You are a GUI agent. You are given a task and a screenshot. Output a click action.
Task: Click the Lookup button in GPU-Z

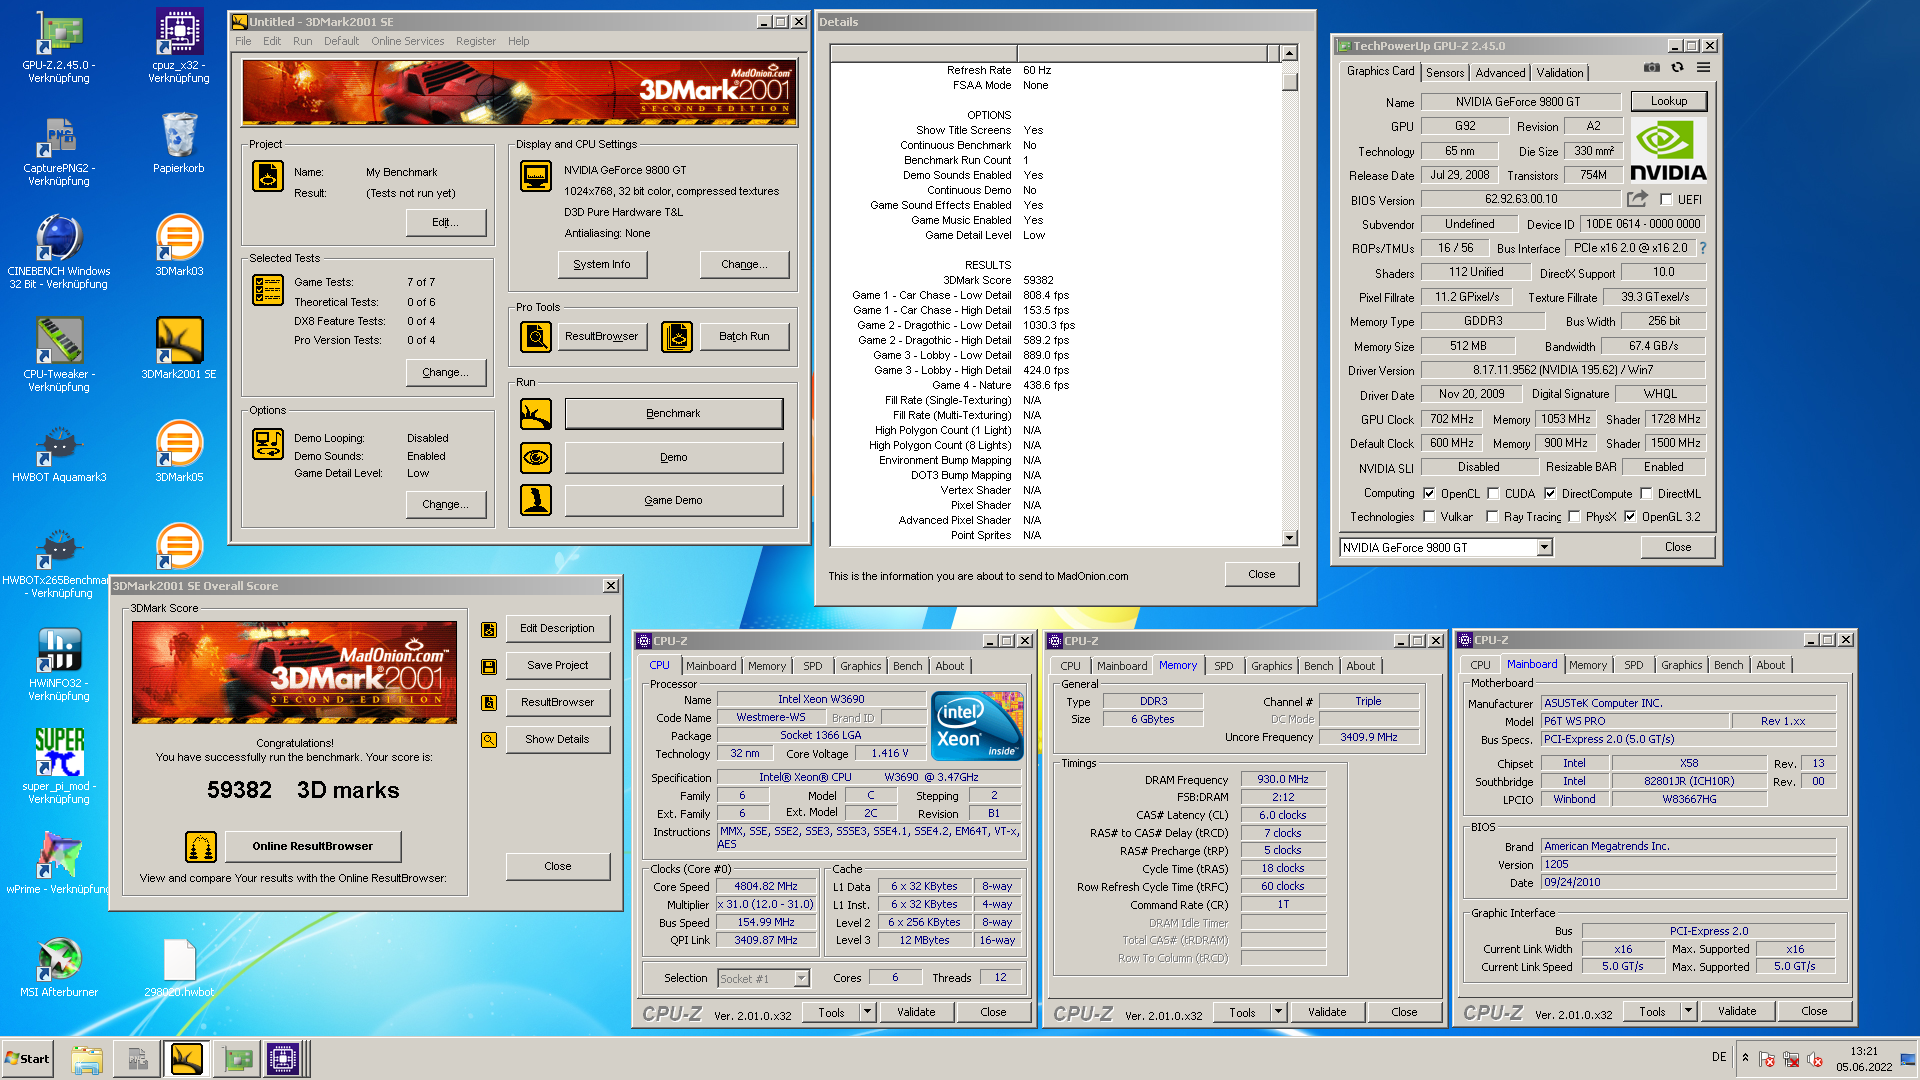coord(1668,102)
